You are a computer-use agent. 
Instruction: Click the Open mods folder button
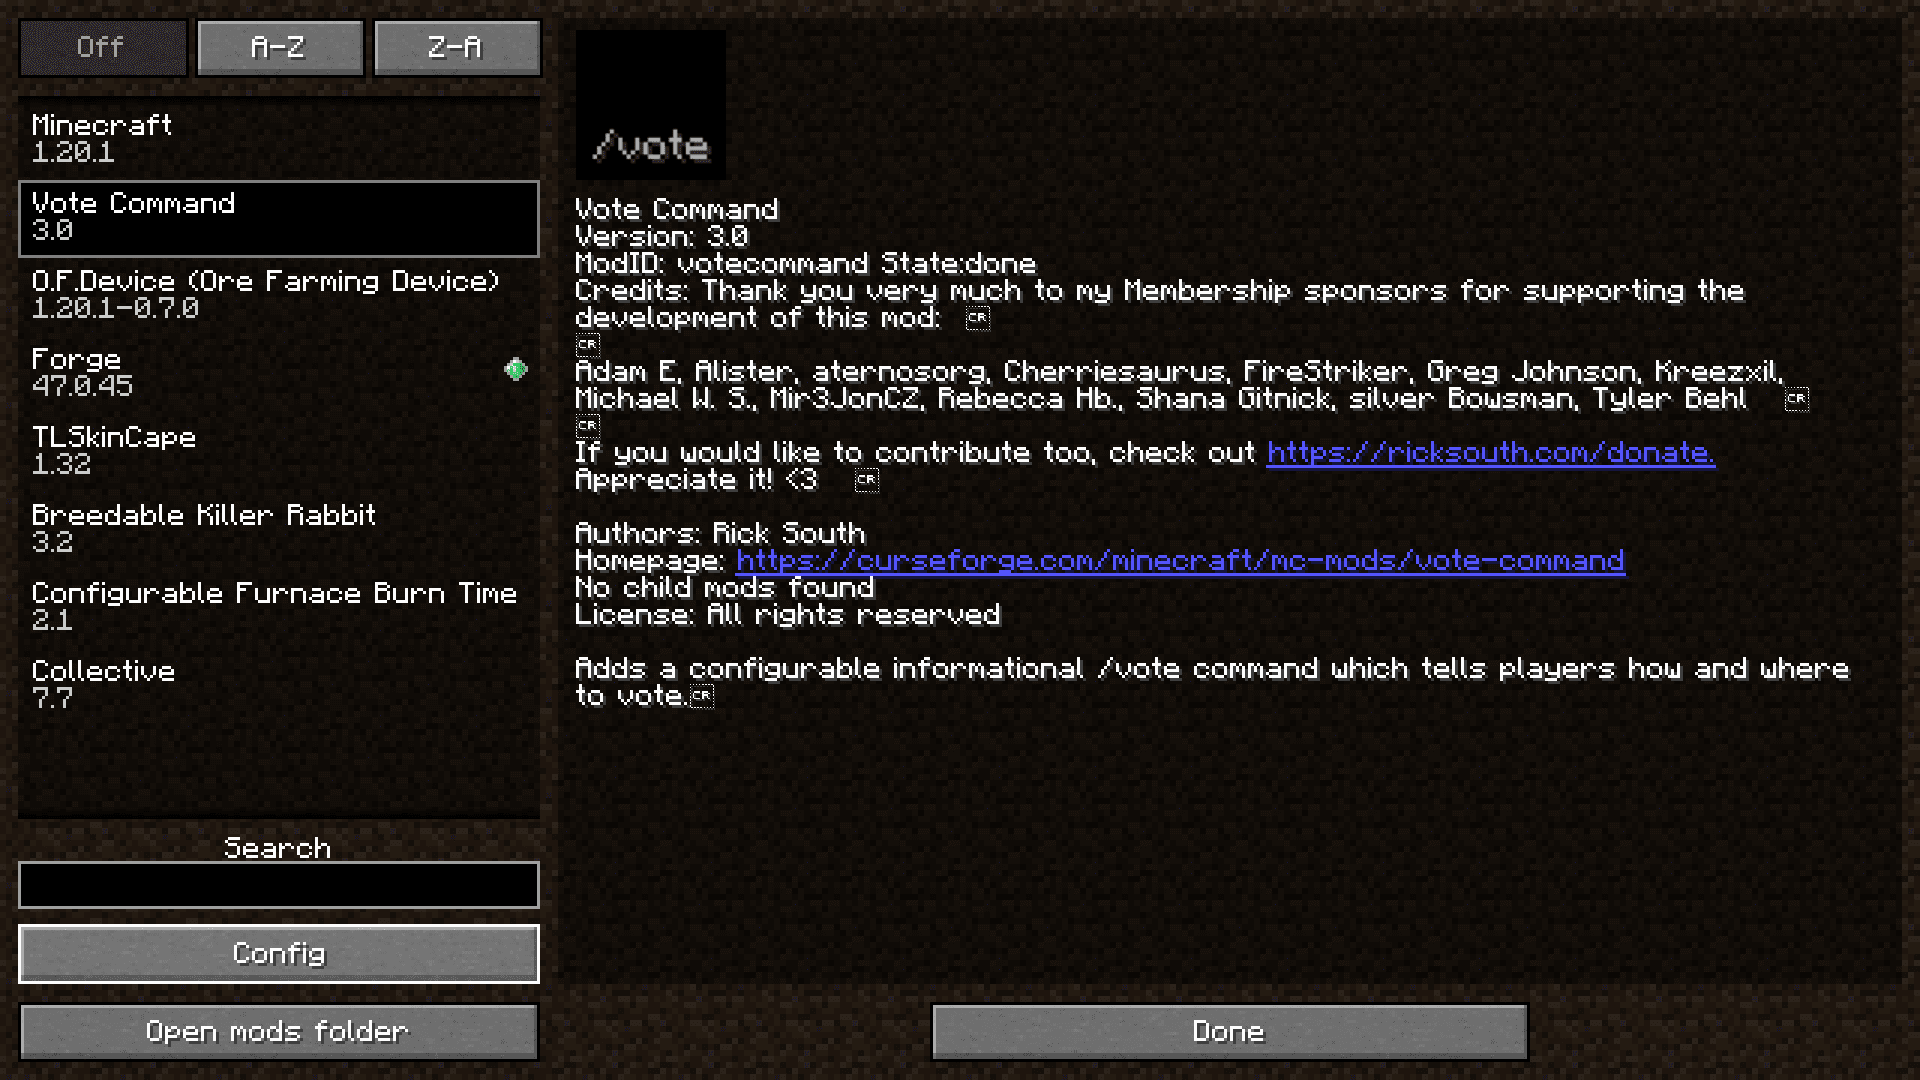pos(278,1031)
